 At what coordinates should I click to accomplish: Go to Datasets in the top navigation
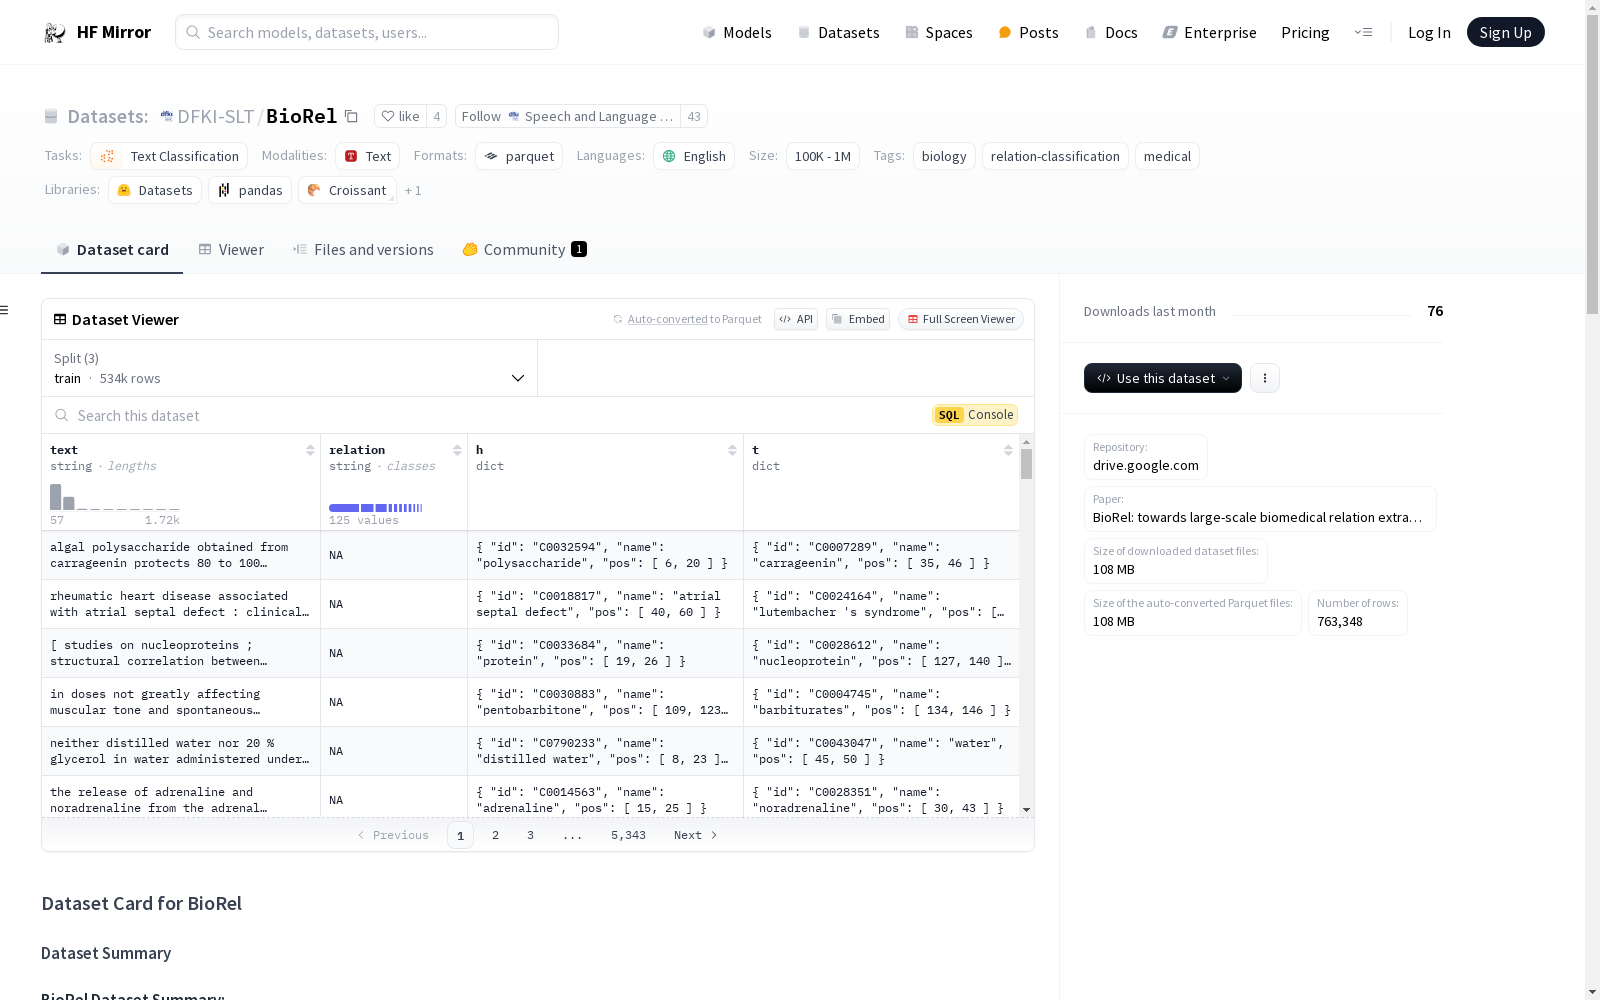[838, 32]
